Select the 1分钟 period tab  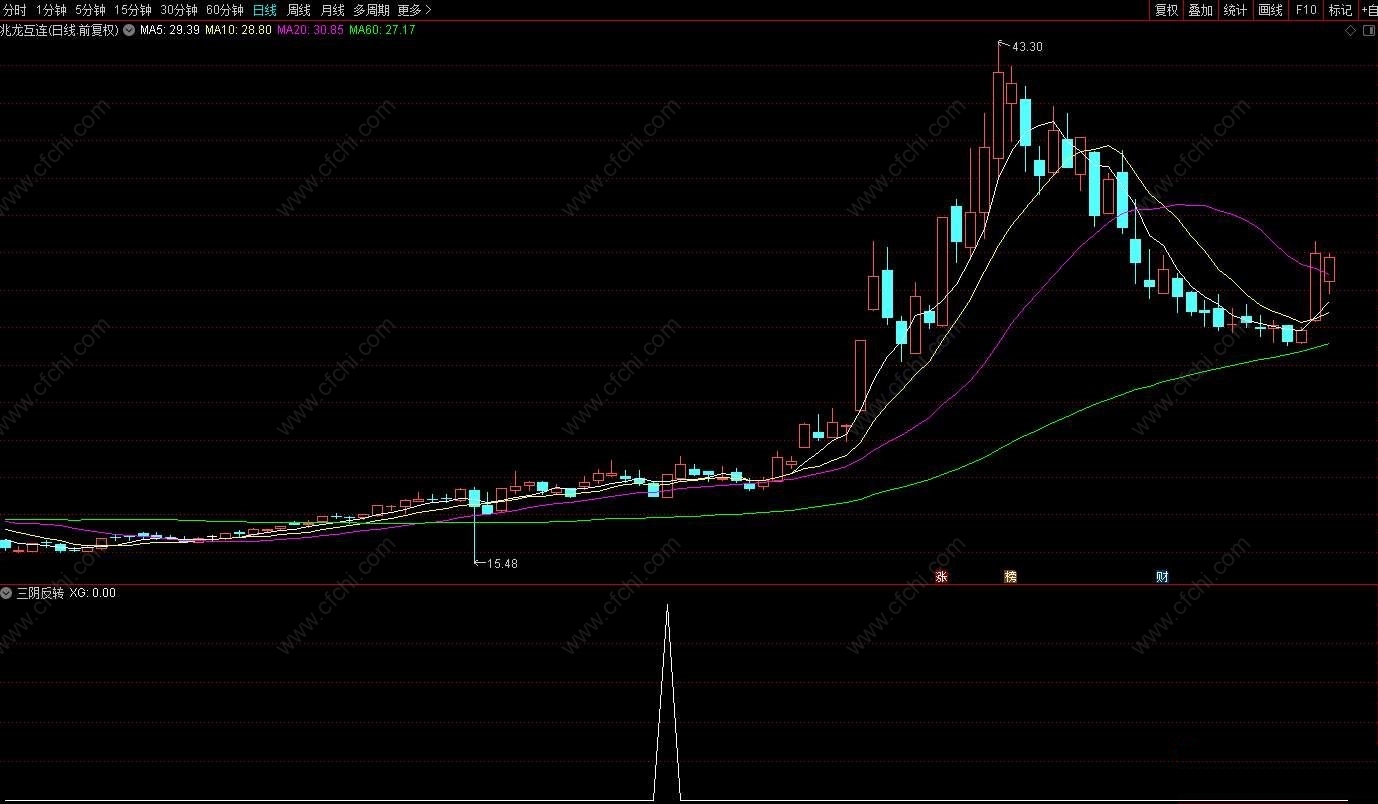coord(50,10)
